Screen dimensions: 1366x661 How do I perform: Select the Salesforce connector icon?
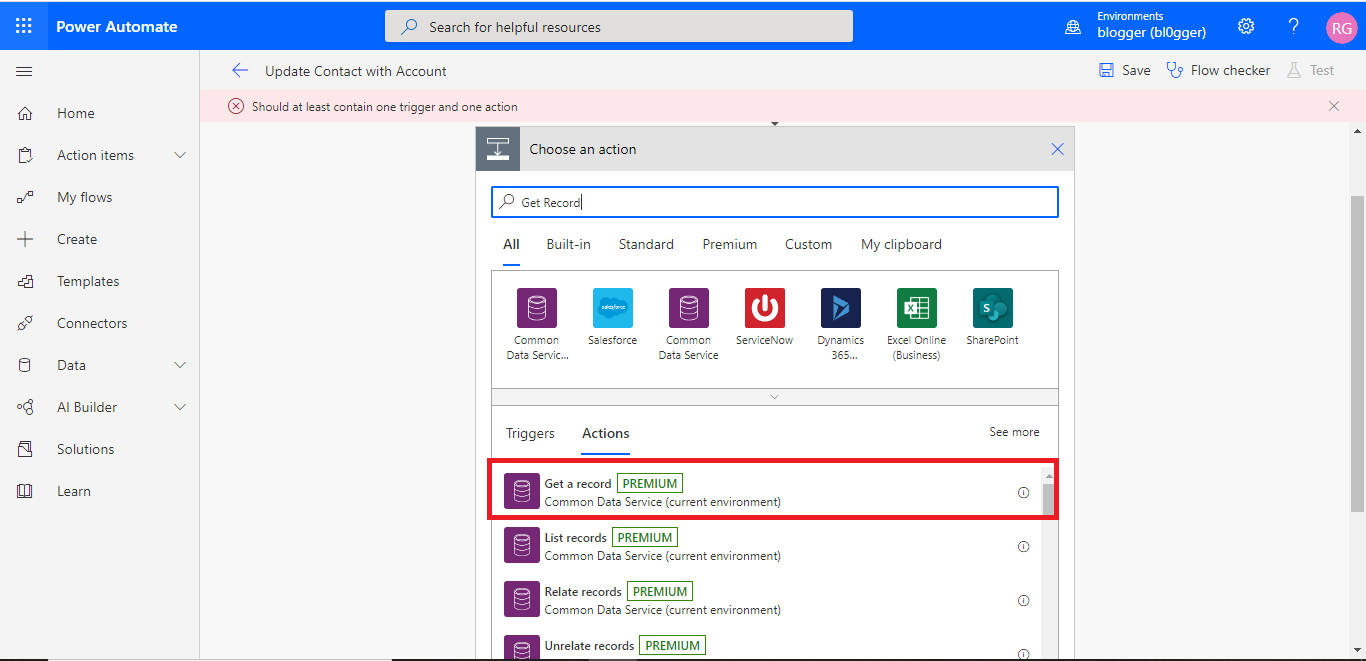pyautogui.click(x=613, y=308)
